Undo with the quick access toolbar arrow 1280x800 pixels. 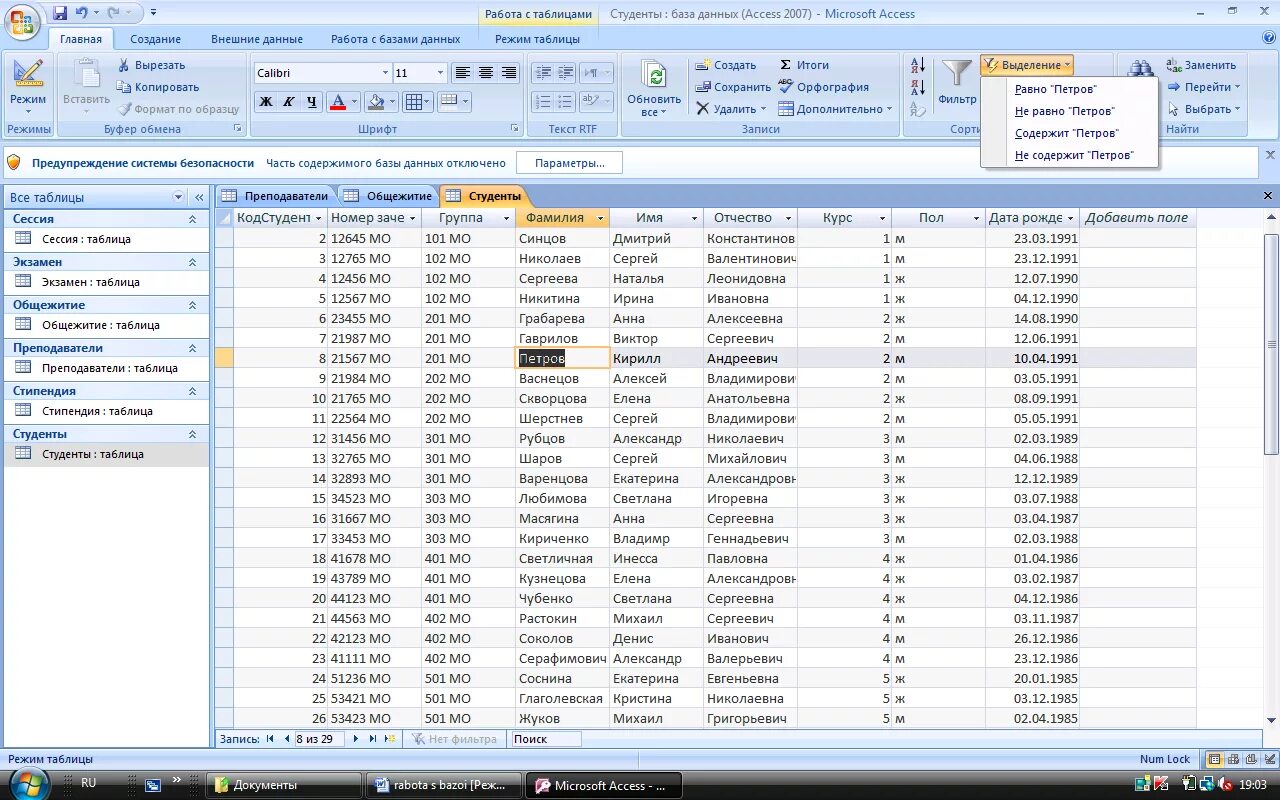80,13
